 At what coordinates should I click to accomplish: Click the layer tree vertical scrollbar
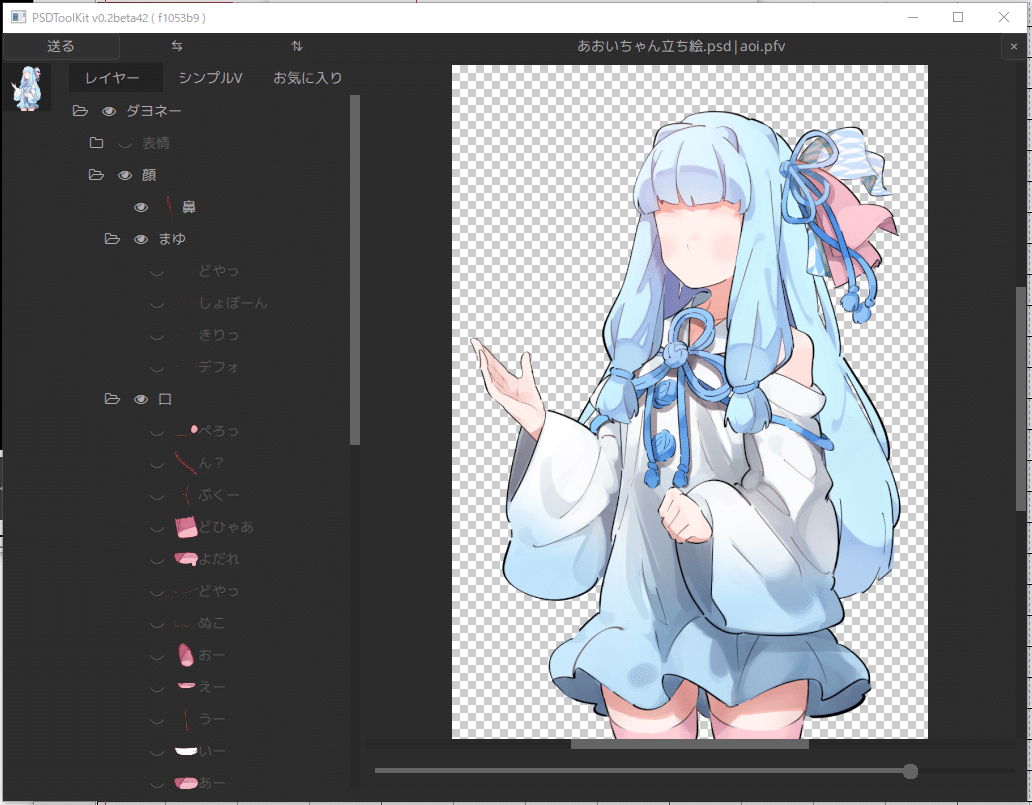pos(355,270)
